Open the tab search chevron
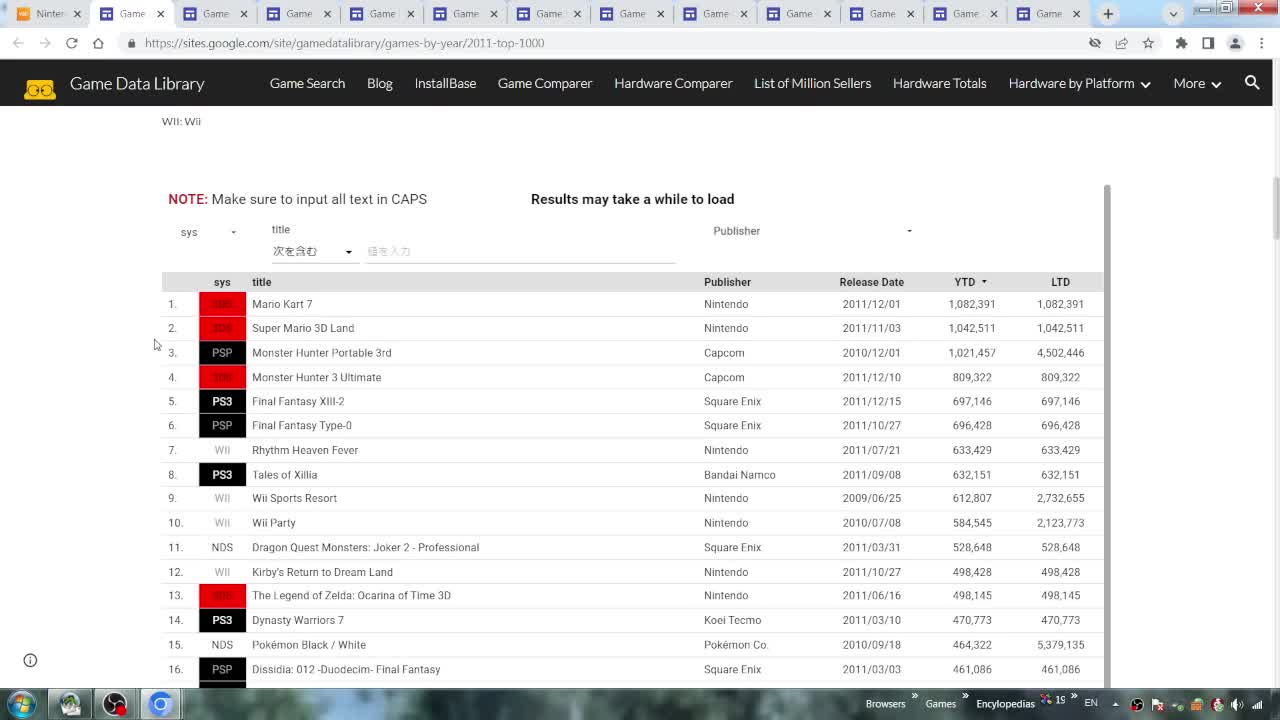1280x720 pixels. 1173,14
